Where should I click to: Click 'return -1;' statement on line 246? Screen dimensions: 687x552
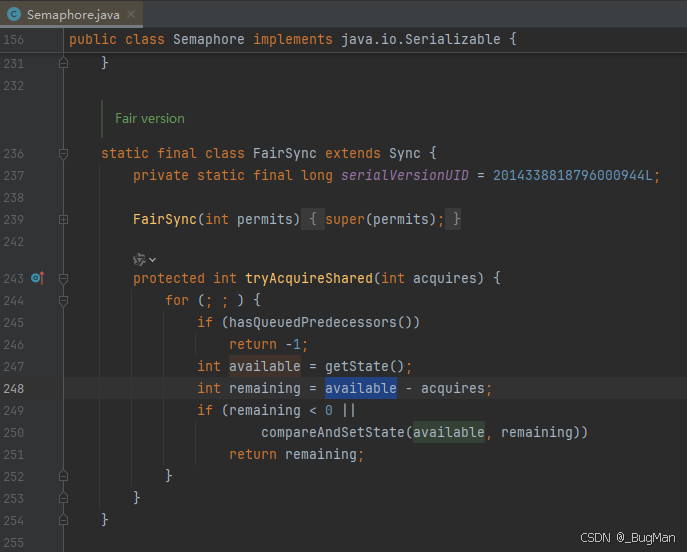click(269, 344)
